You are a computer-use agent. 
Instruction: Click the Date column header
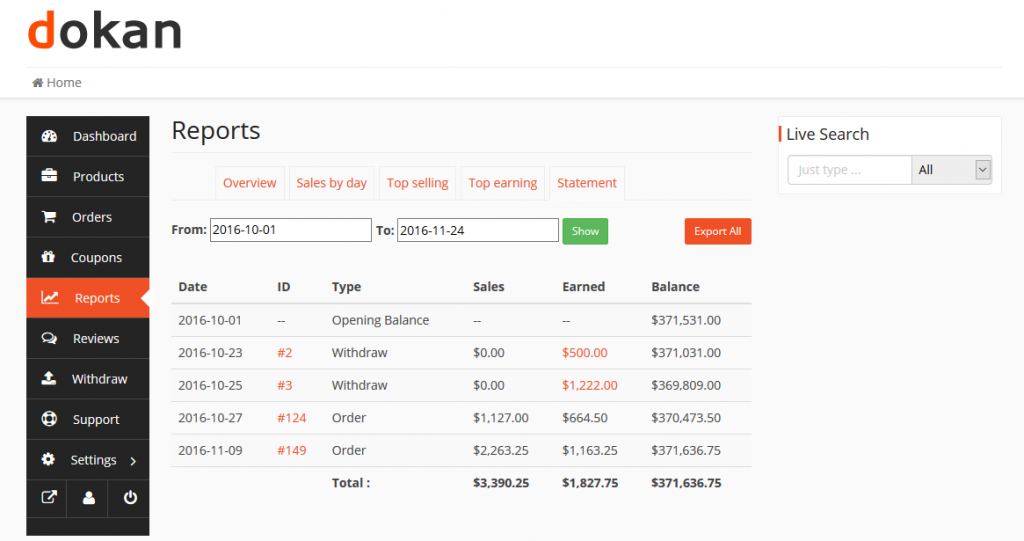[193, 287]
